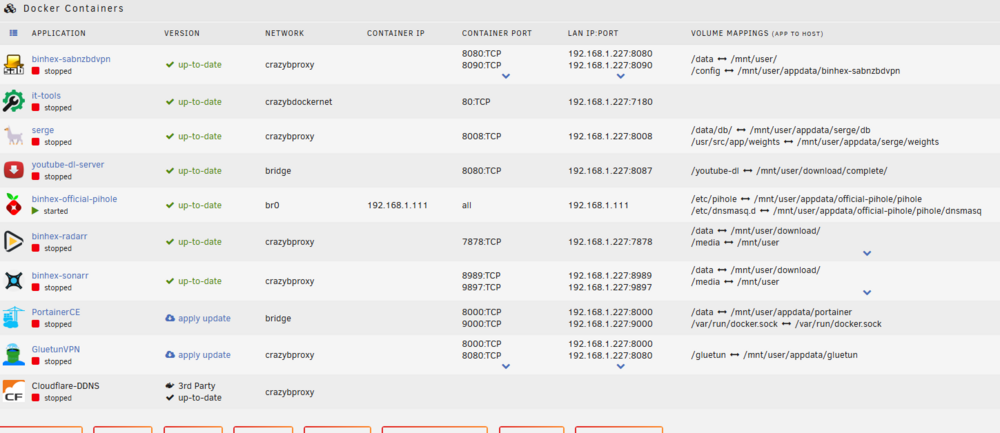This screenshot has height=433, width=1000.
Task: Click the PortainerCE crane icon
Action: 13,318
